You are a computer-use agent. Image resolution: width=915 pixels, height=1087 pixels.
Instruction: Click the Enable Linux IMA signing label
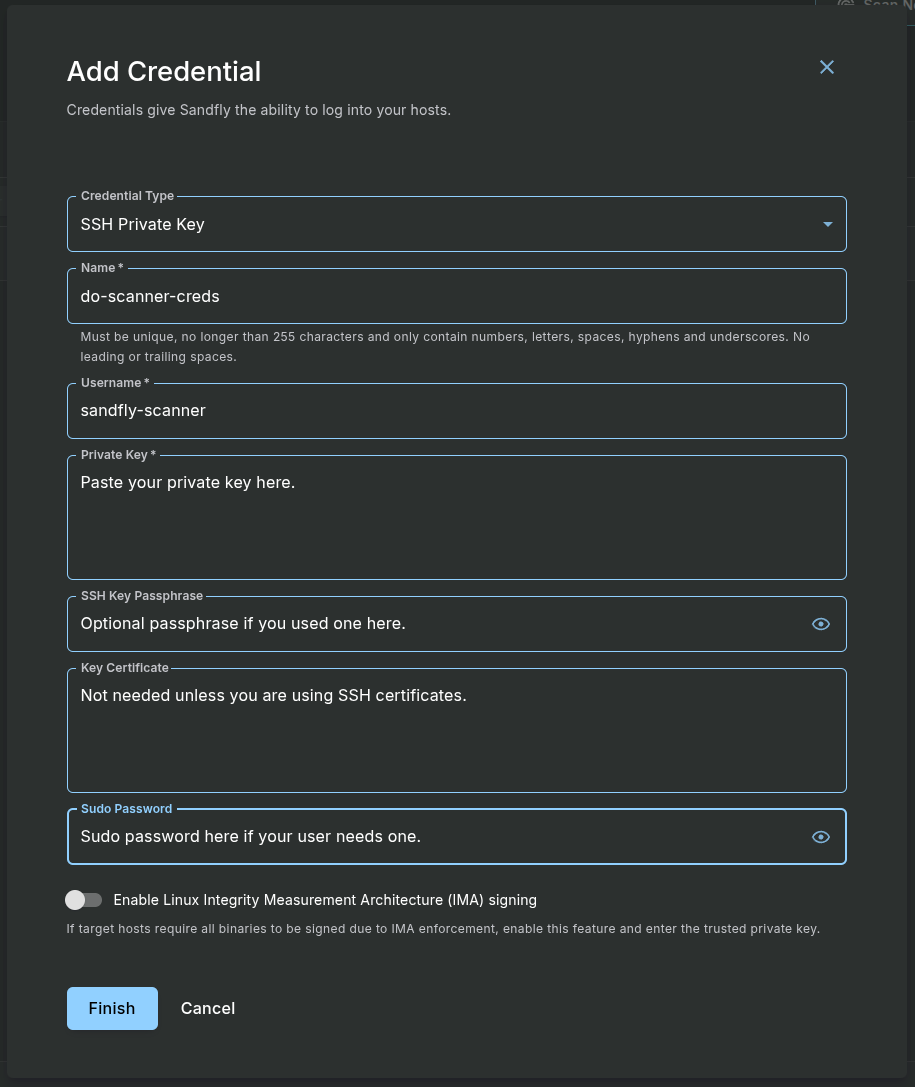coord(325,900)
